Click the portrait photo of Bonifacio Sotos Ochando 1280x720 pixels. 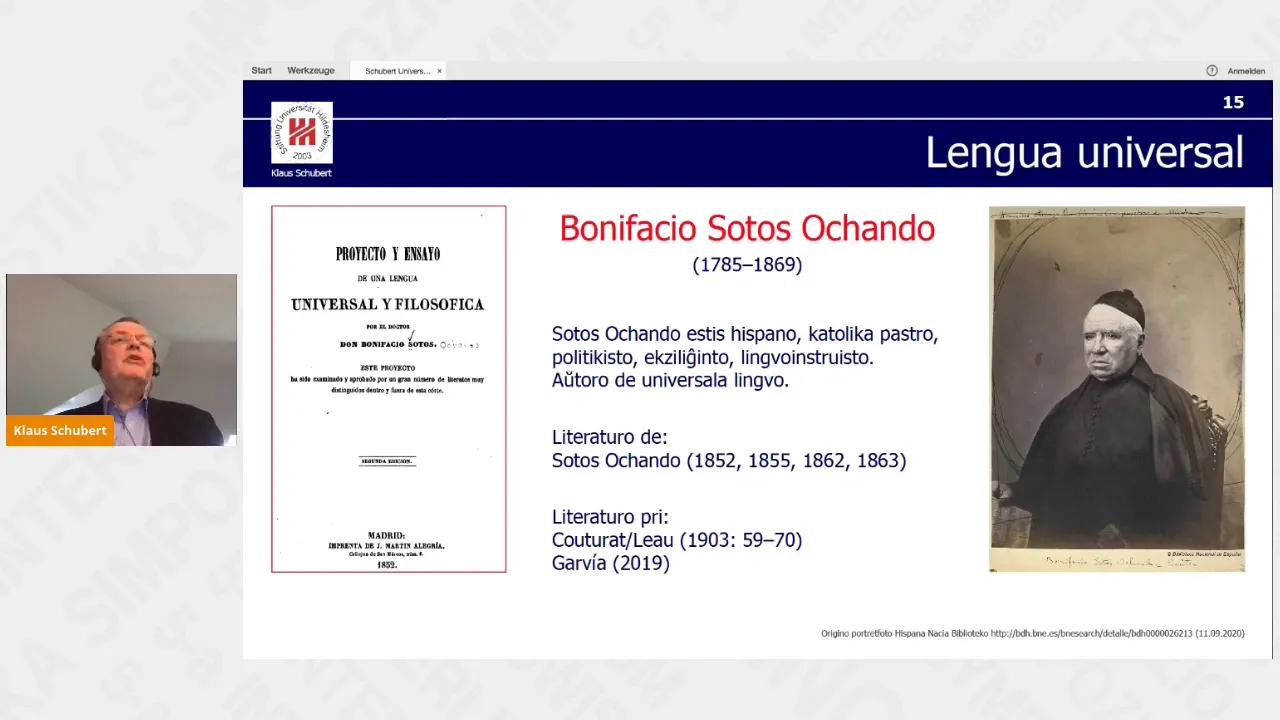pos(1117,390)
